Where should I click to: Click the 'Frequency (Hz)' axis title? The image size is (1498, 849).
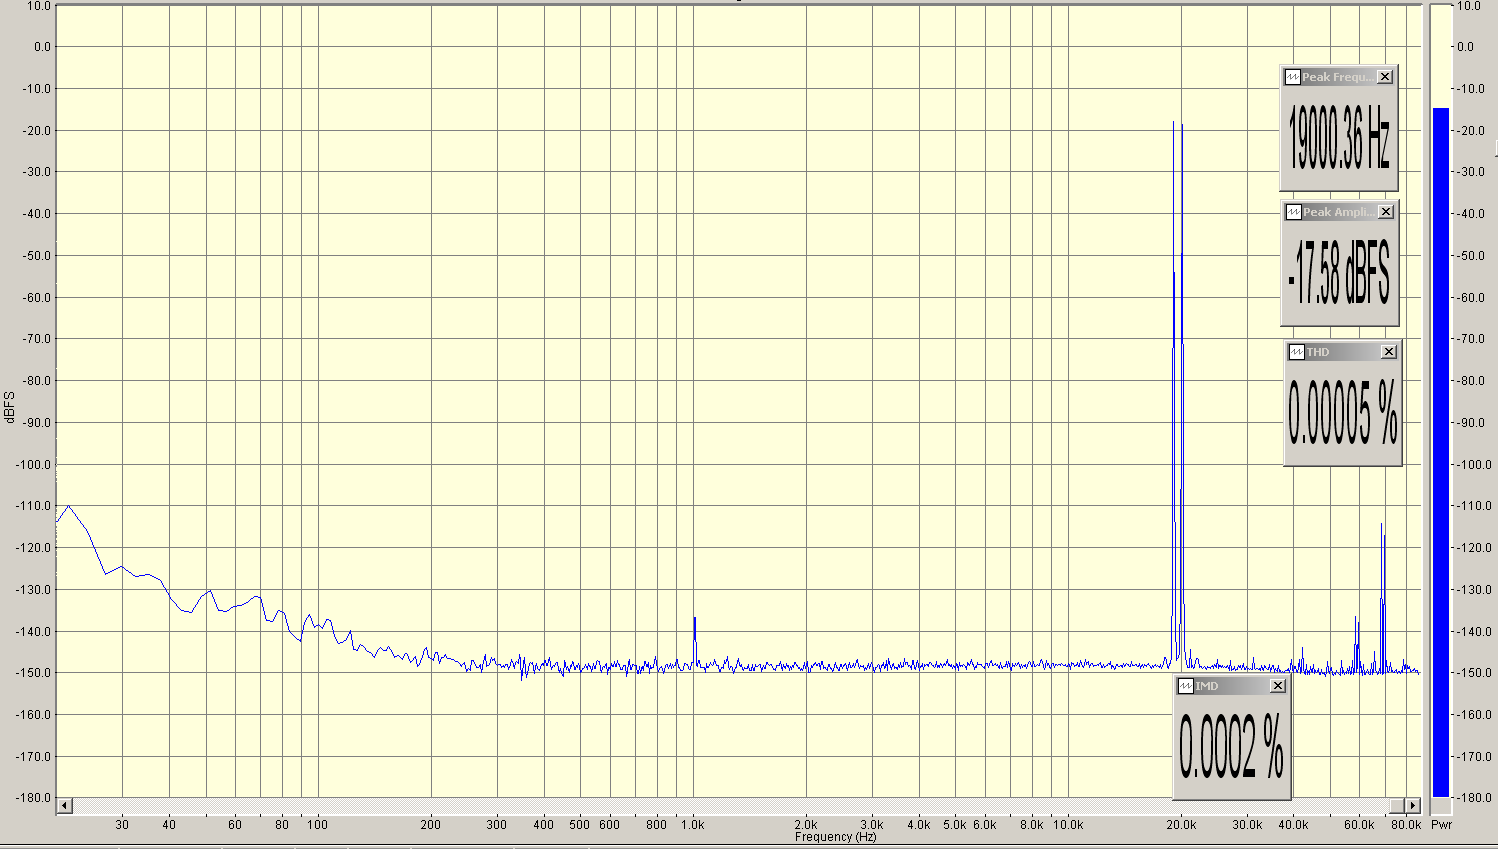835,837
